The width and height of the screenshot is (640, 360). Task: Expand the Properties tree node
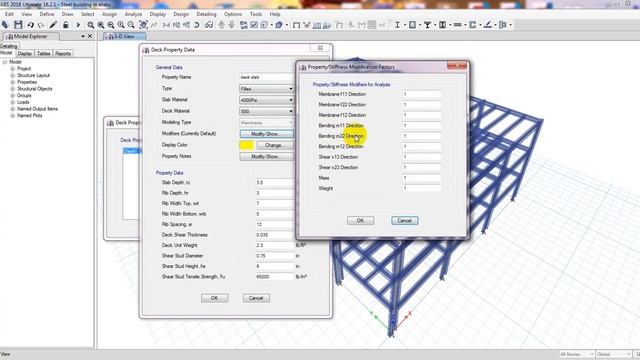(x=13, y=82)
